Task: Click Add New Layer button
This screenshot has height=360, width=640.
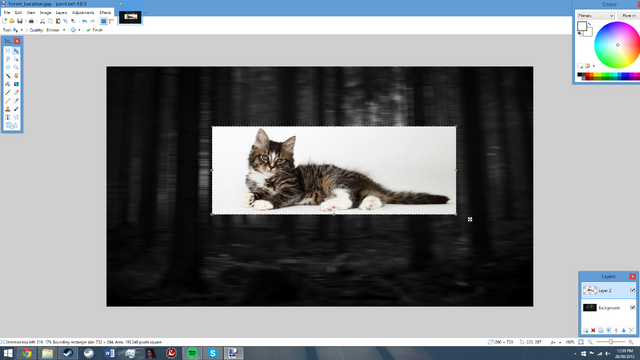Action: pyautogui.click(x=586, y=330)
